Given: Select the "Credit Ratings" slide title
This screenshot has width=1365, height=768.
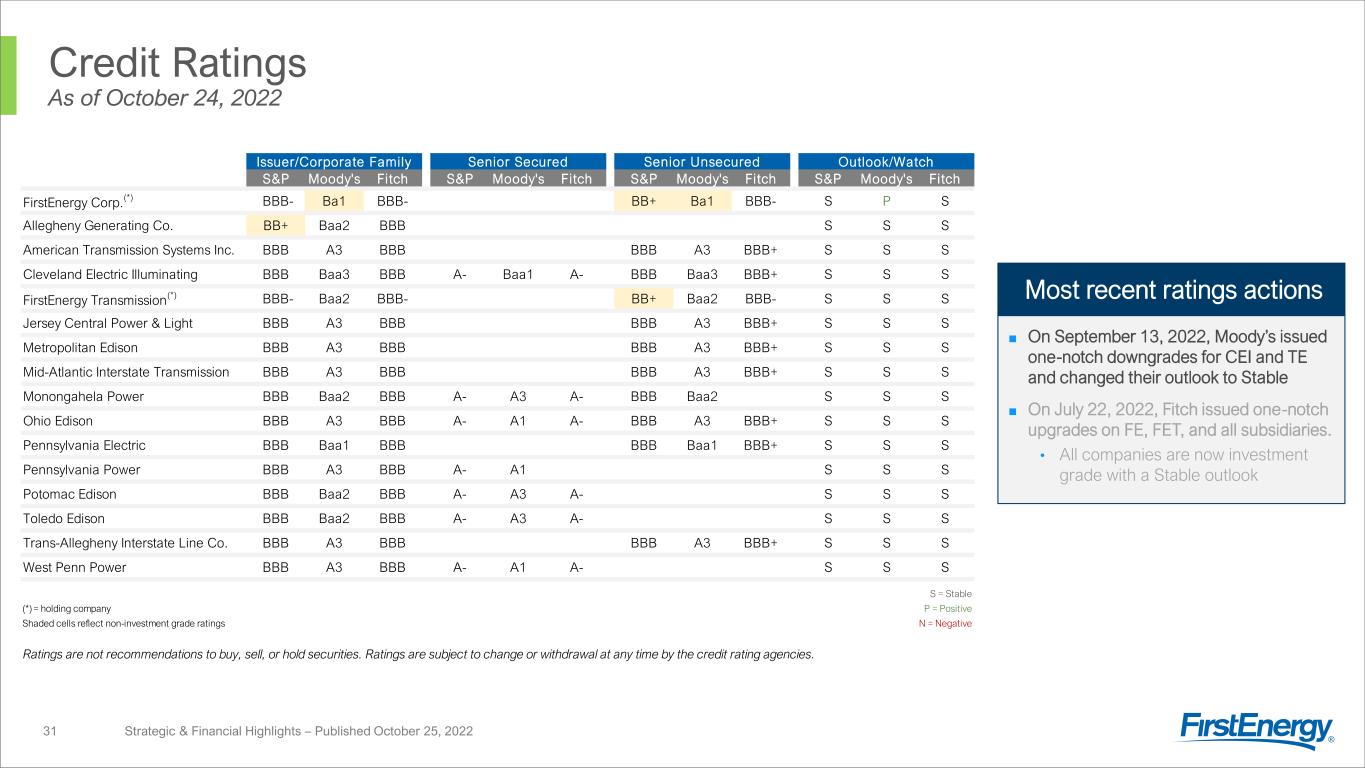Looking at the screenshot, I should (x=178, y=63).
